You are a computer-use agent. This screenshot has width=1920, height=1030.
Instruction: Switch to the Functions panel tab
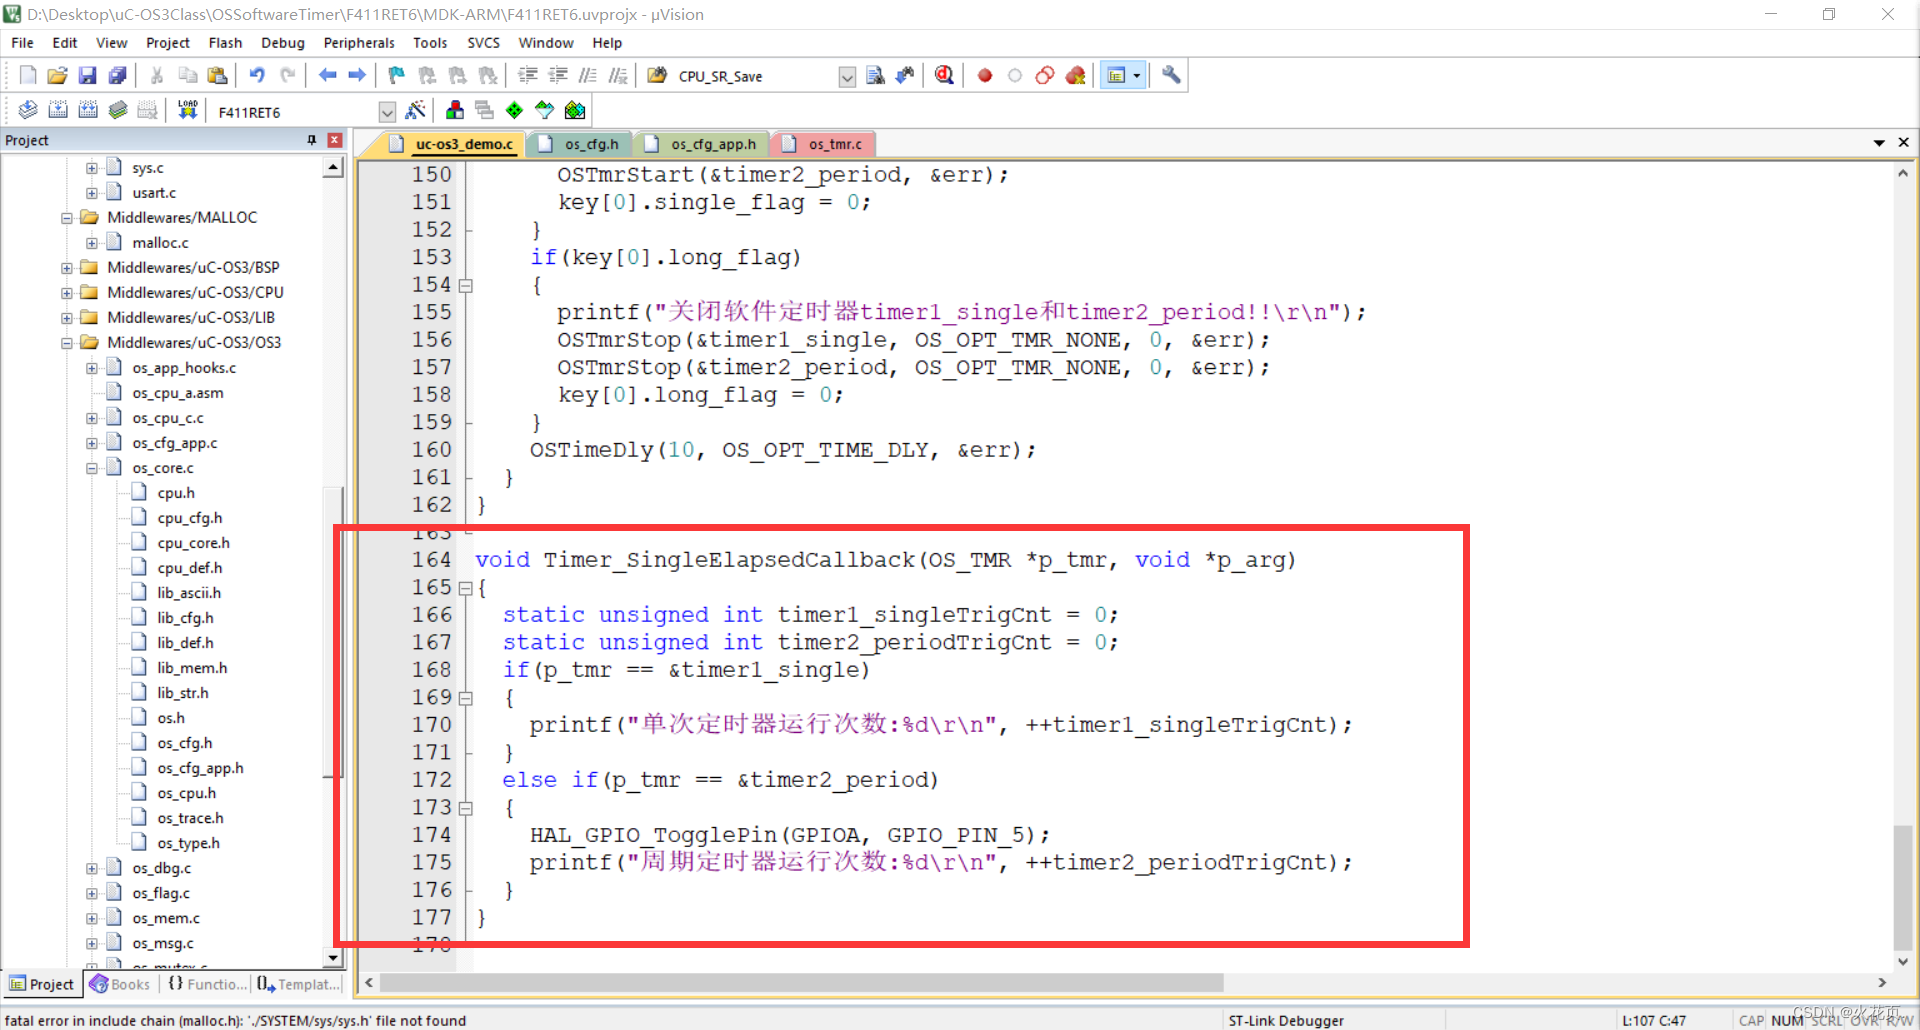click(x=207, y=984)
